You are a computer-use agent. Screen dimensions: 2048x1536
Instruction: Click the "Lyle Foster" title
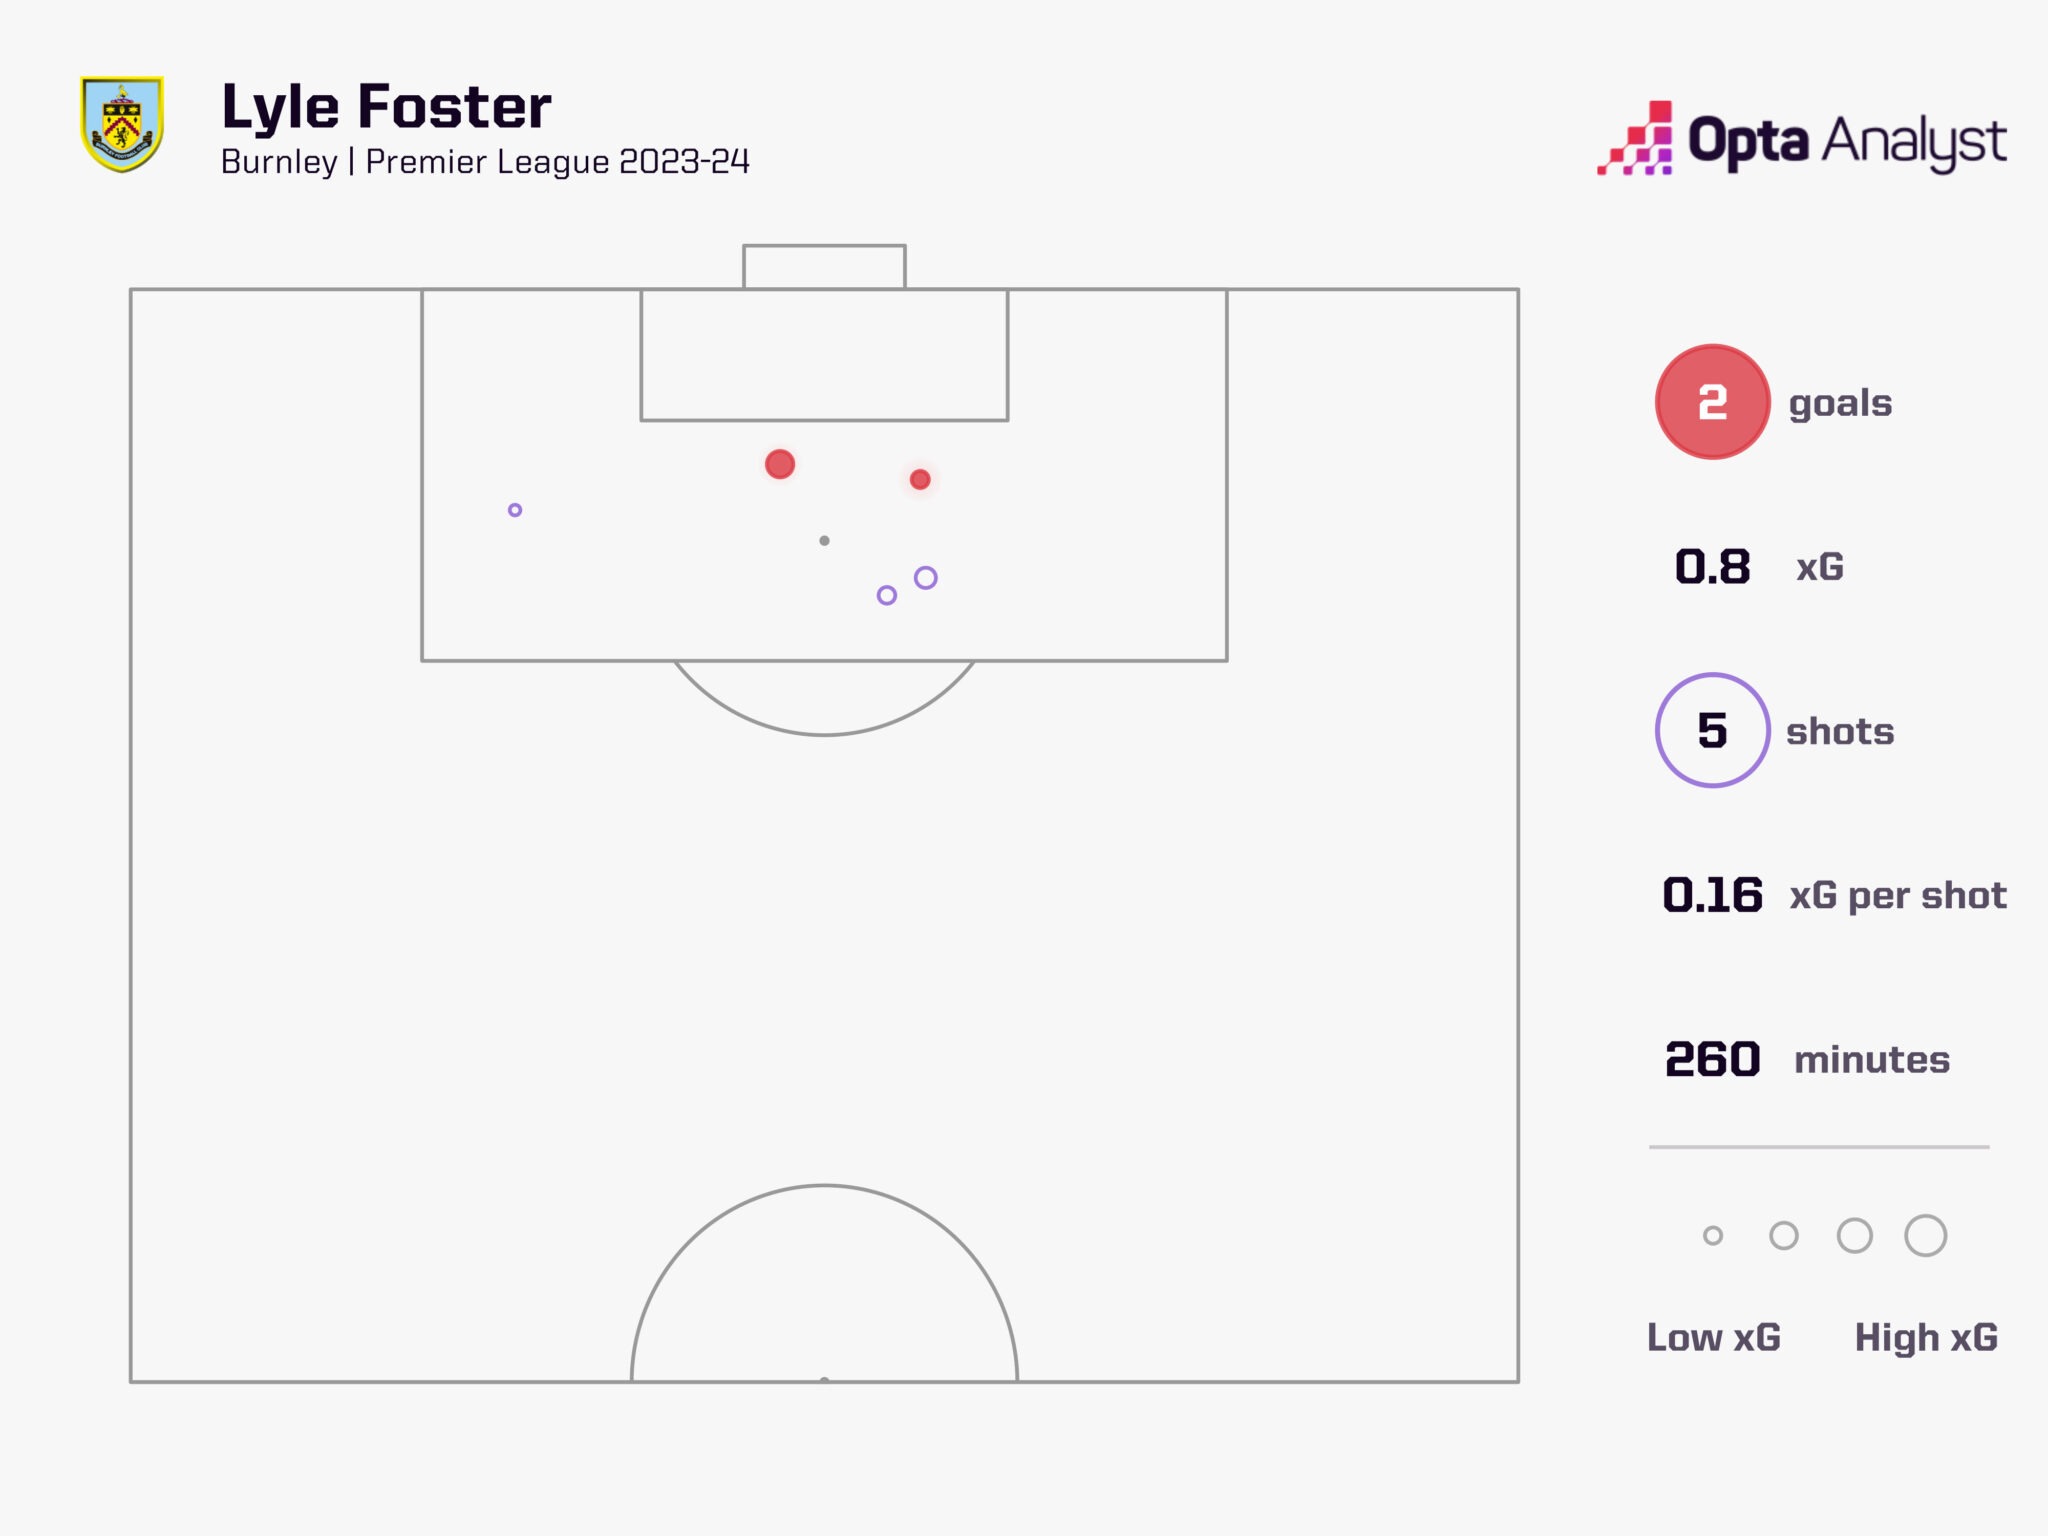386,108
